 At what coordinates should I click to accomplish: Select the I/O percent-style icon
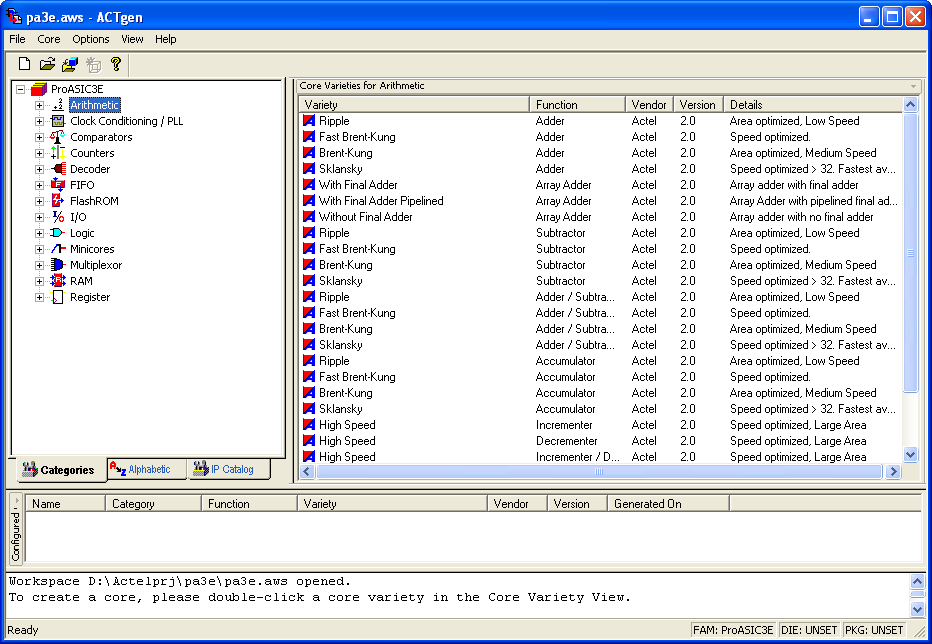click(x=58, y=217)
